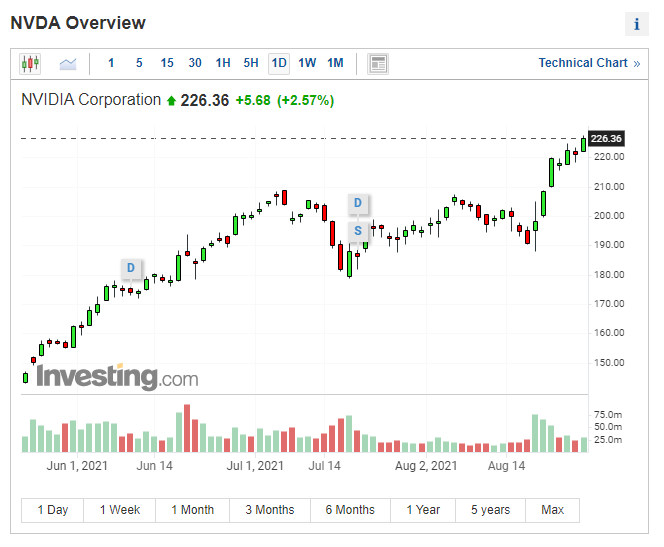664x547 pixels.
Task: Select the 15 minute interval
Action: tap(167, 63)
